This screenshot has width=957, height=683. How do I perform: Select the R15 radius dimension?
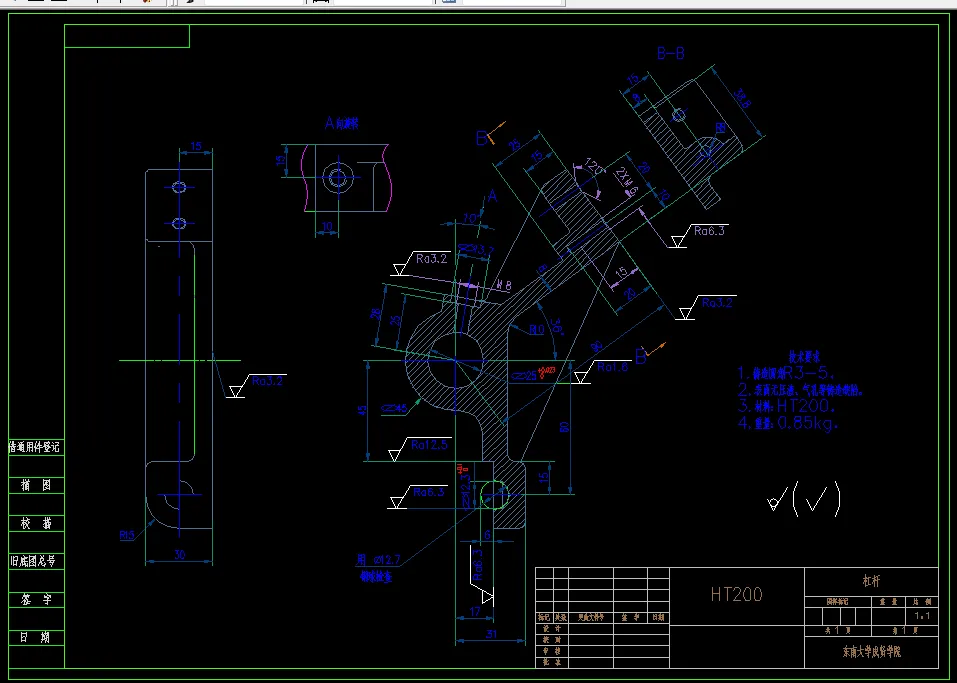(126, 535)
